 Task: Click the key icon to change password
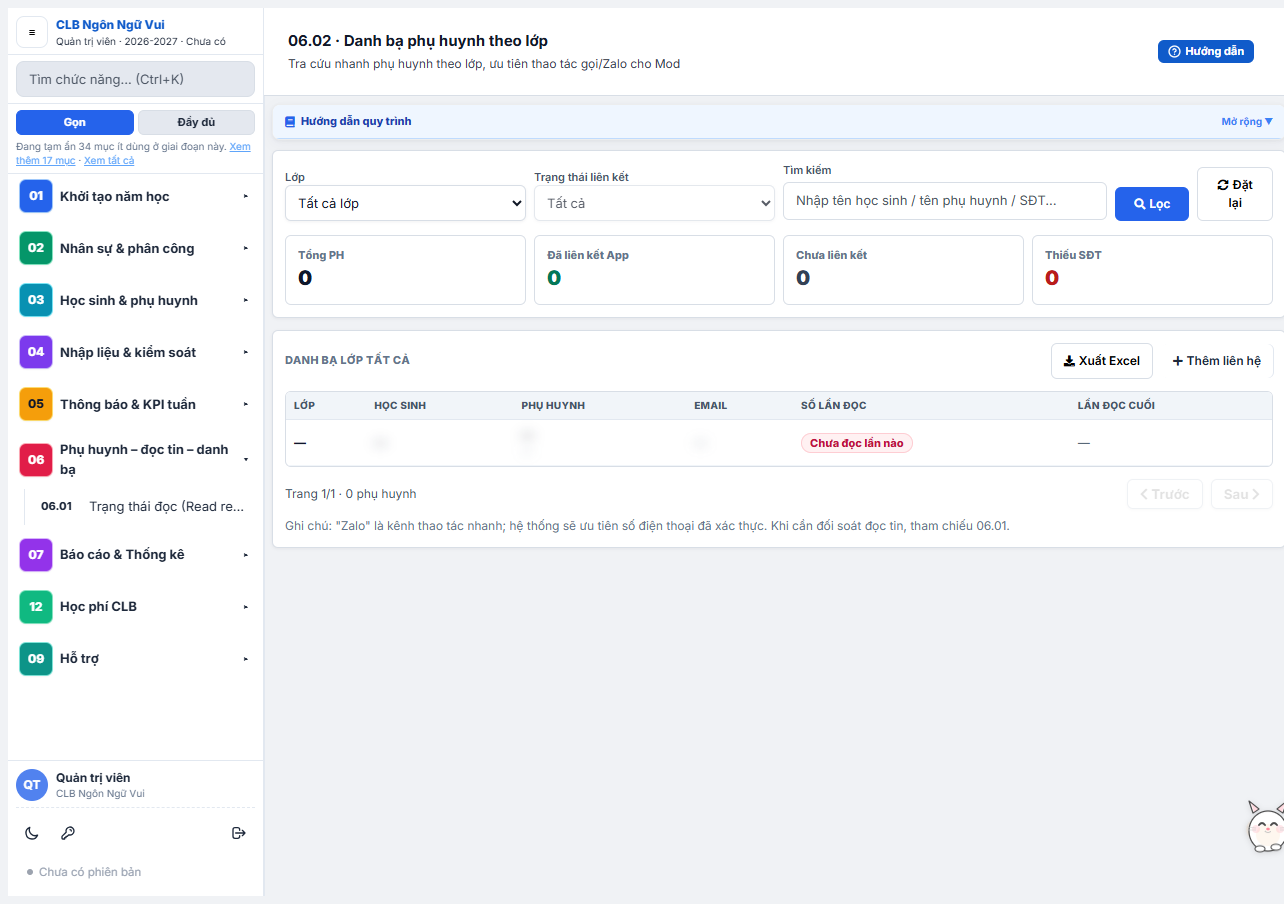(x=68, y=833)
